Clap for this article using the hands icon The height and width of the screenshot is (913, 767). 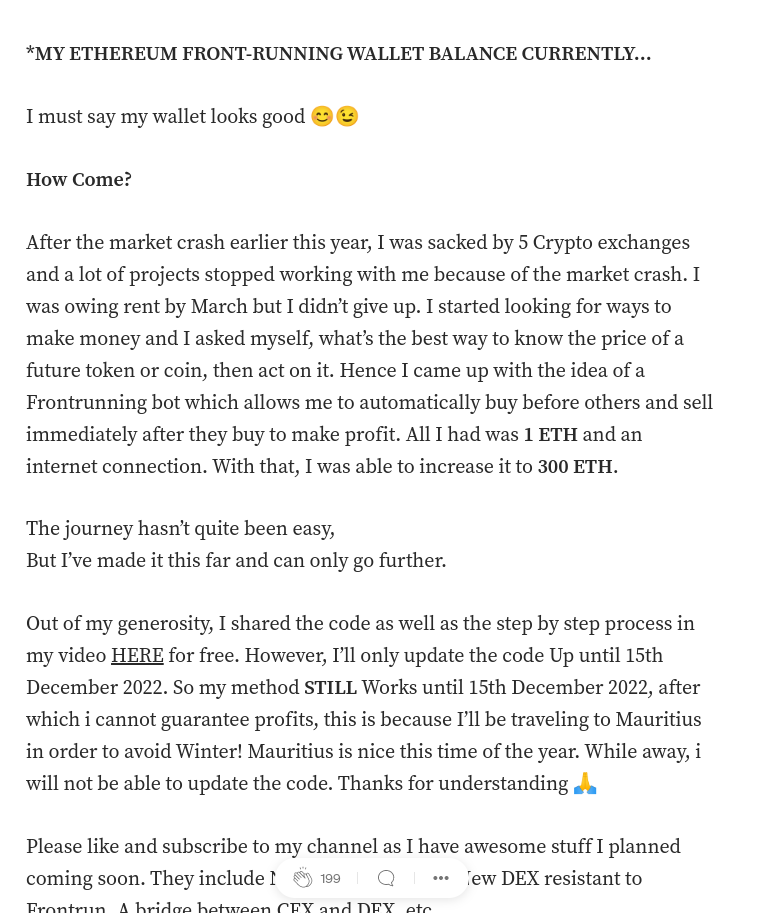pos(302,878)
